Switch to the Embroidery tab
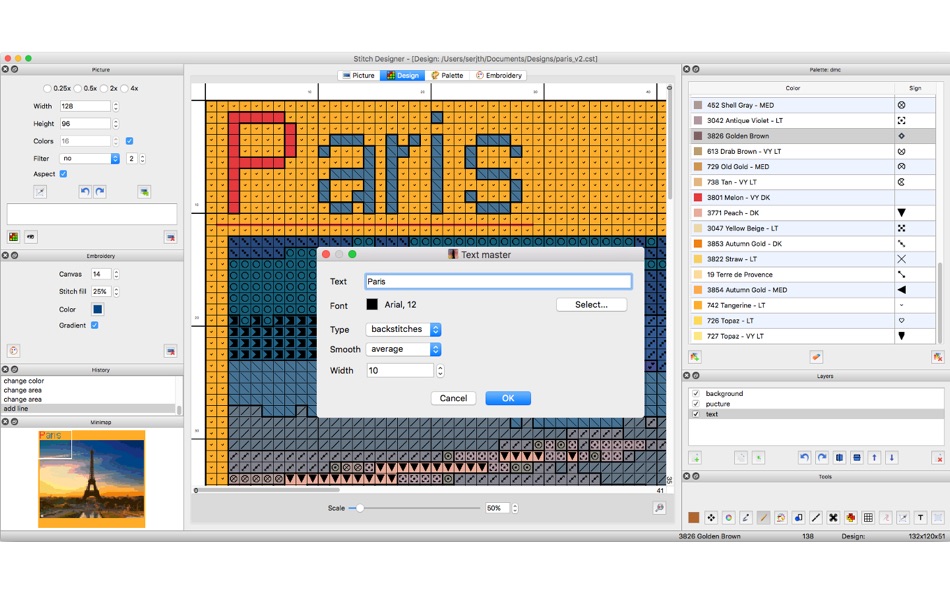 [499, 76]
